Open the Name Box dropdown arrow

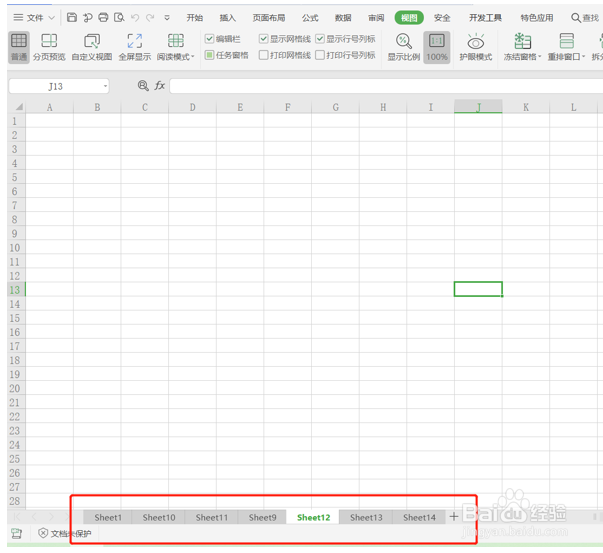click(x=105, y=86)
